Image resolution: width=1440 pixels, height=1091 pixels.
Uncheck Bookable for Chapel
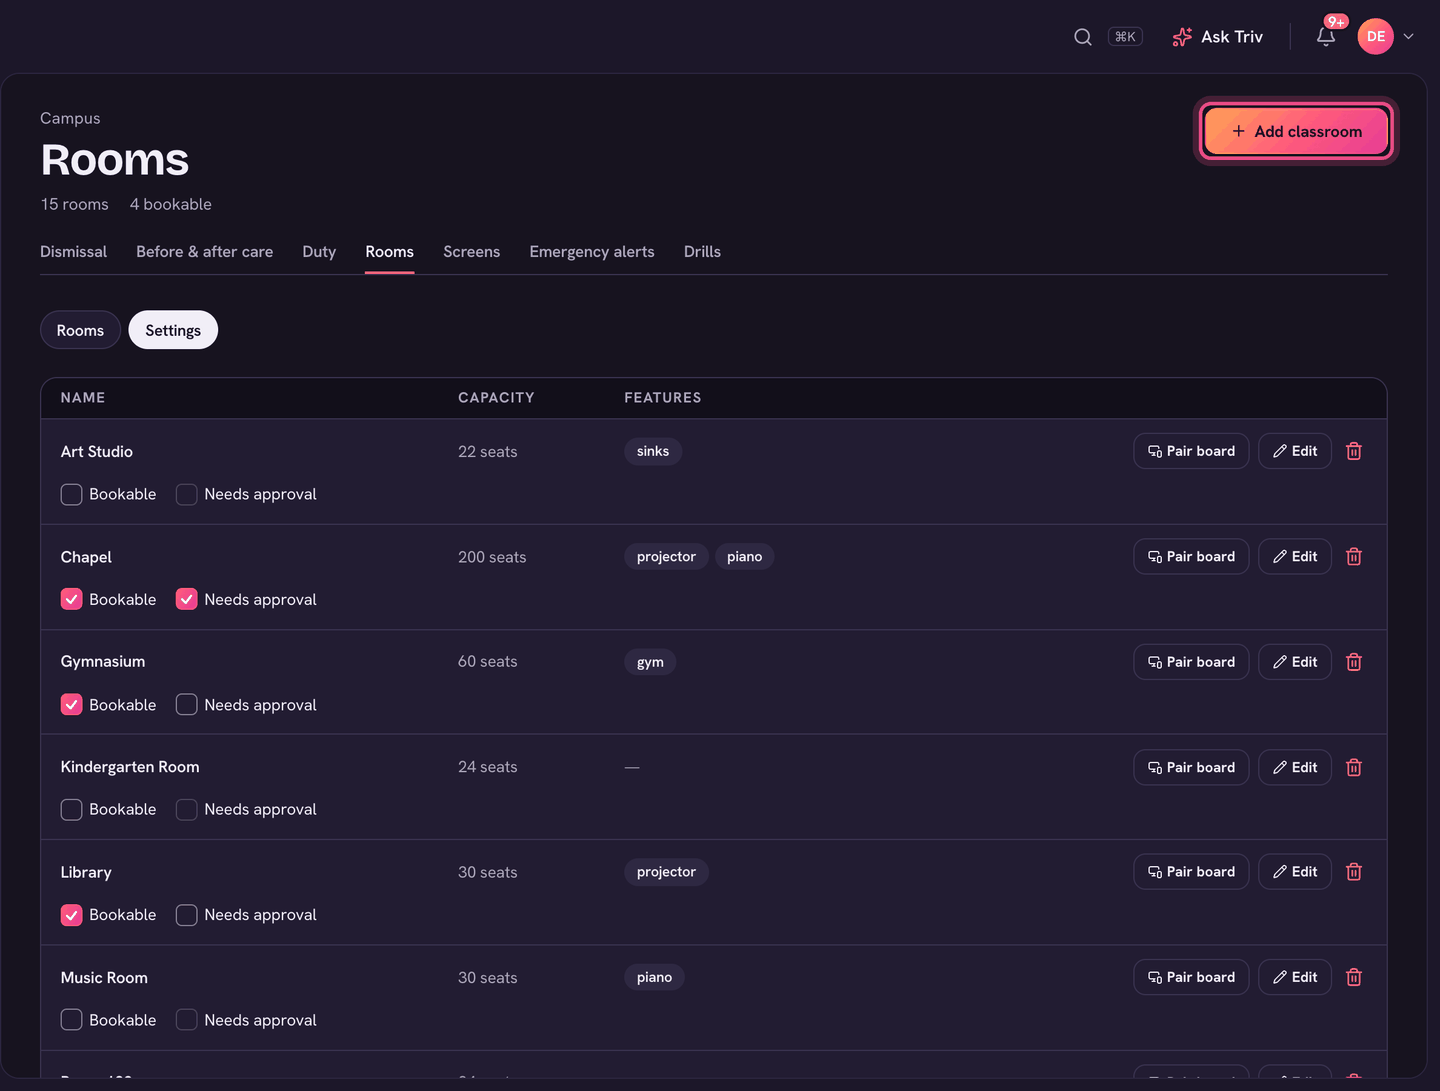click(72, 599)
